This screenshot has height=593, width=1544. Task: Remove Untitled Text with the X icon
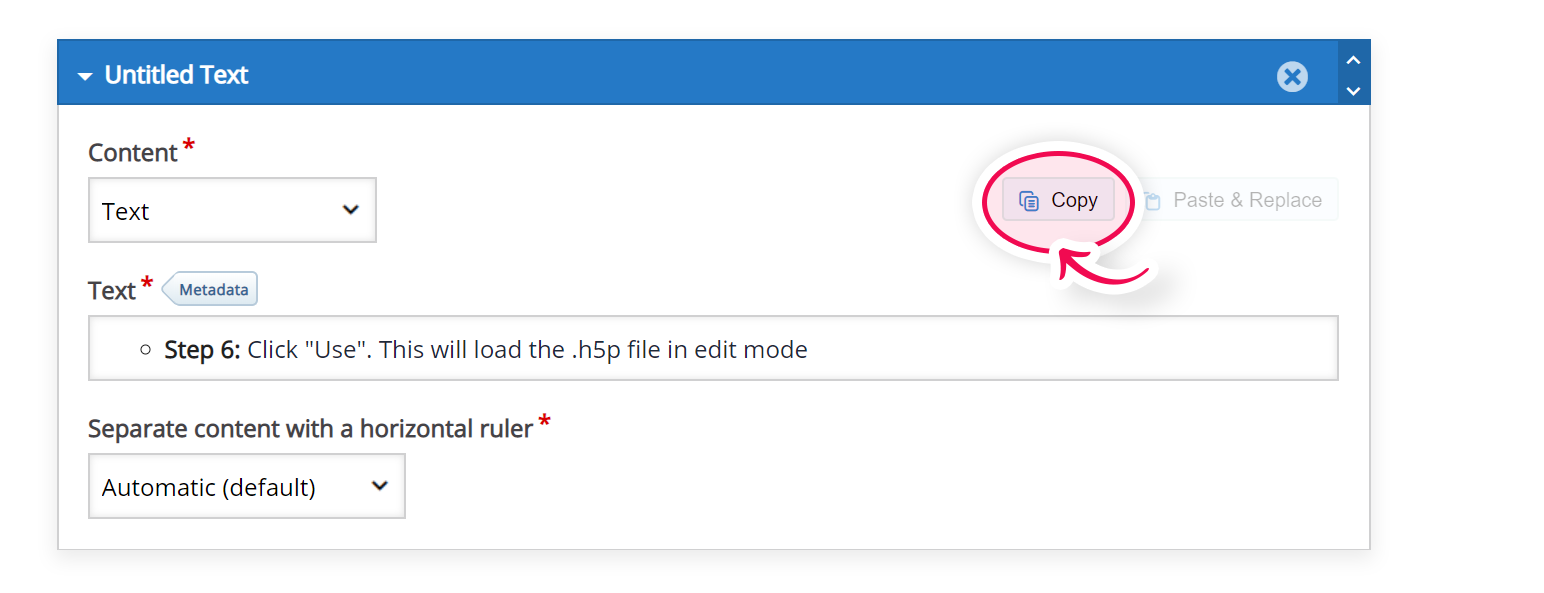coord(1292,76)
